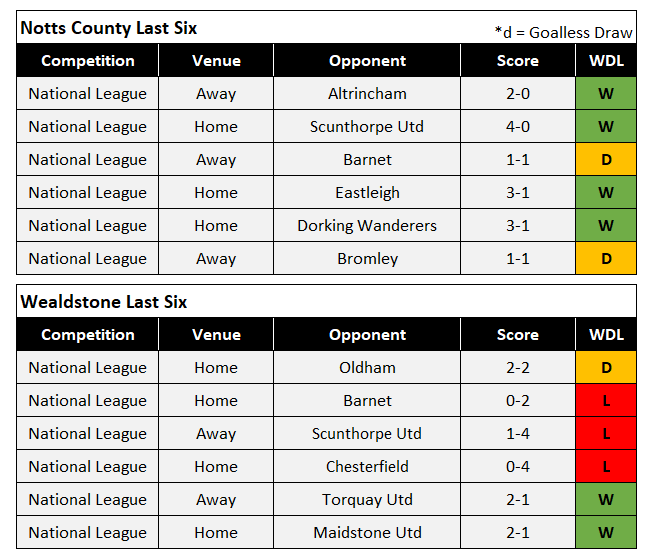
Task: Click green W swatch in Altrincham row
Action: (606, 94)
